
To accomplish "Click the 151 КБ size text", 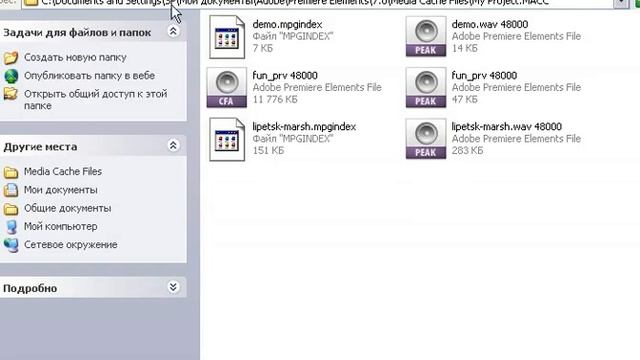I will (268, 151).
